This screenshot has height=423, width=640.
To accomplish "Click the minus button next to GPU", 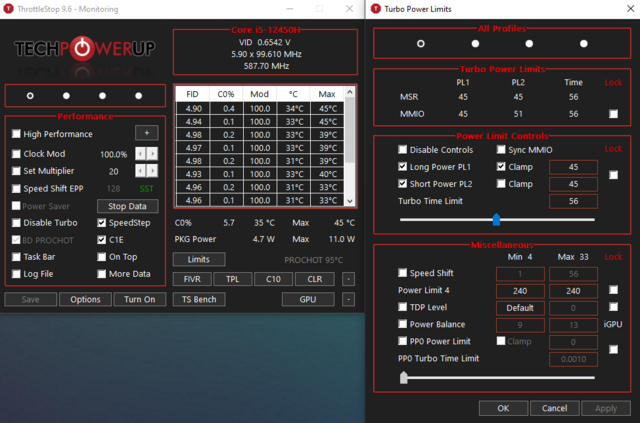I will click(348, 299).
